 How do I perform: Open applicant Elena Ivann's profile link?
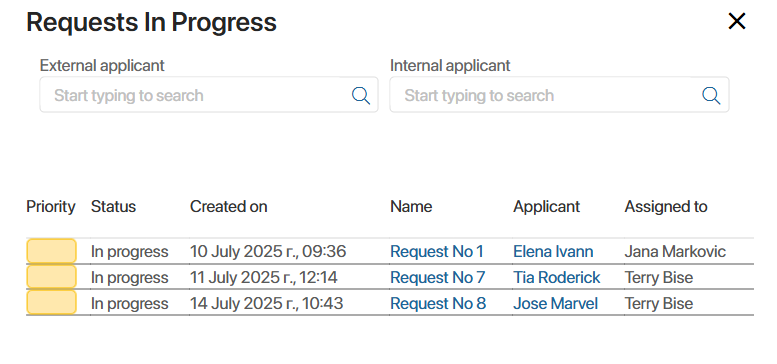(x=553, y=252)
